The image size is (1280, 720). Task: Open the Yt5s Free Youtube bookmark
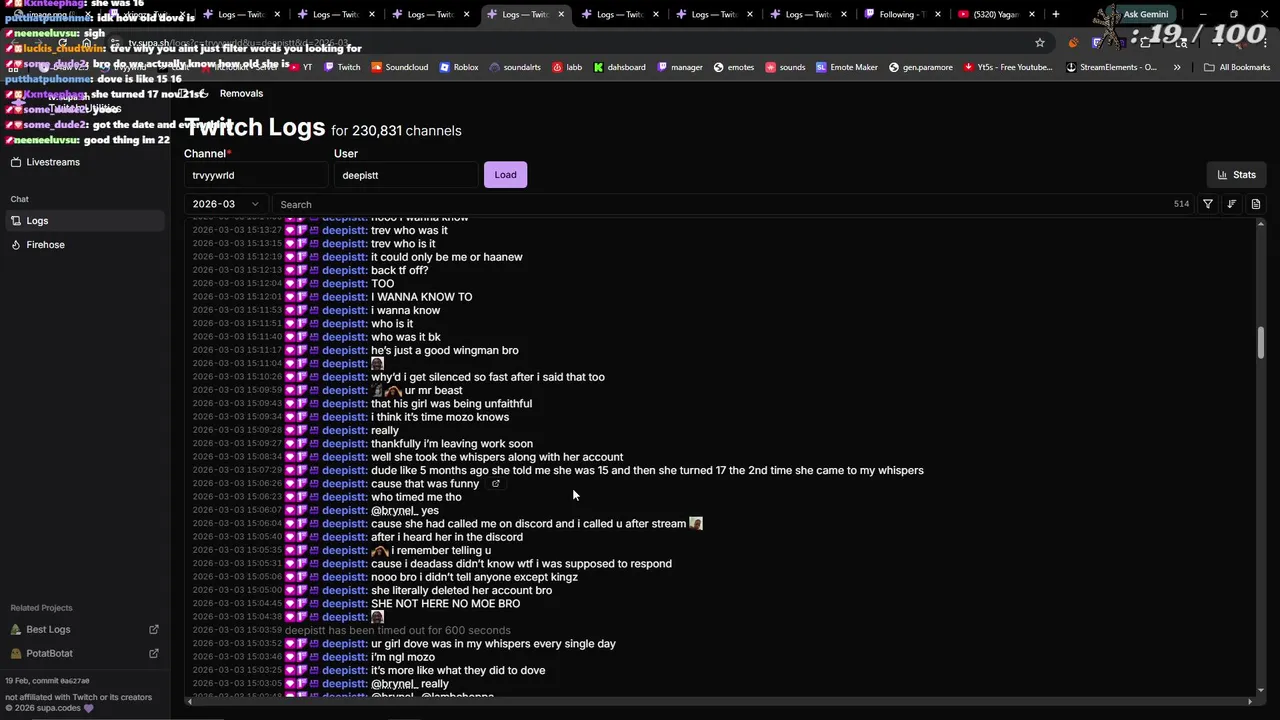[1008, 67]
